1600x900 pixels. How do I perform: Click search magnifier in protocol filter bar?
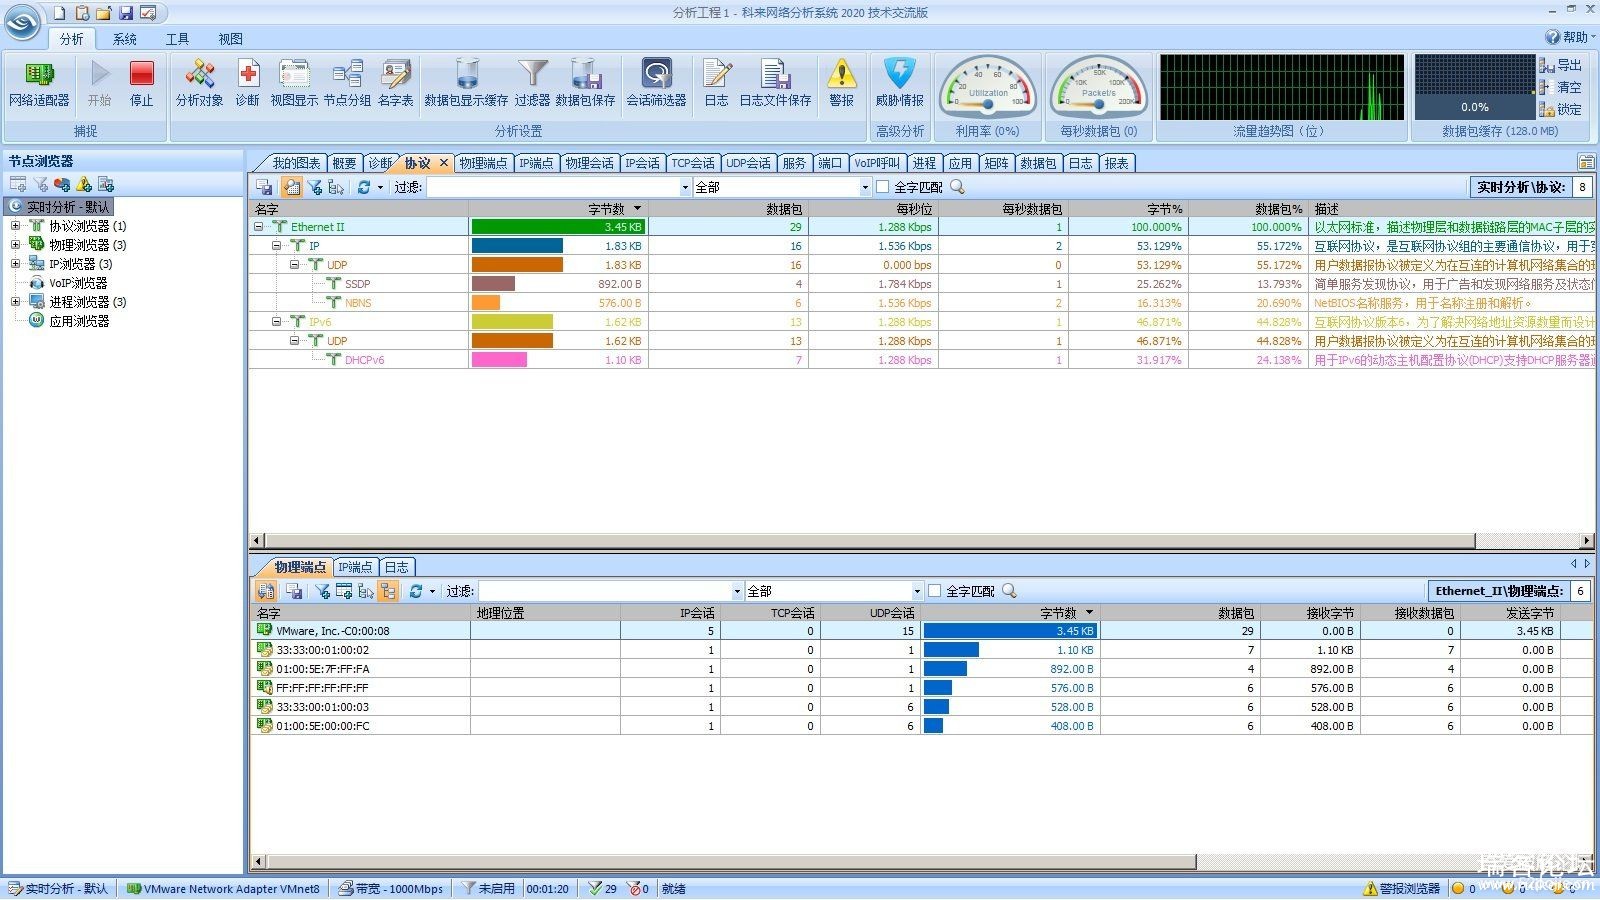pyautogui.click(x=957, y=187)
